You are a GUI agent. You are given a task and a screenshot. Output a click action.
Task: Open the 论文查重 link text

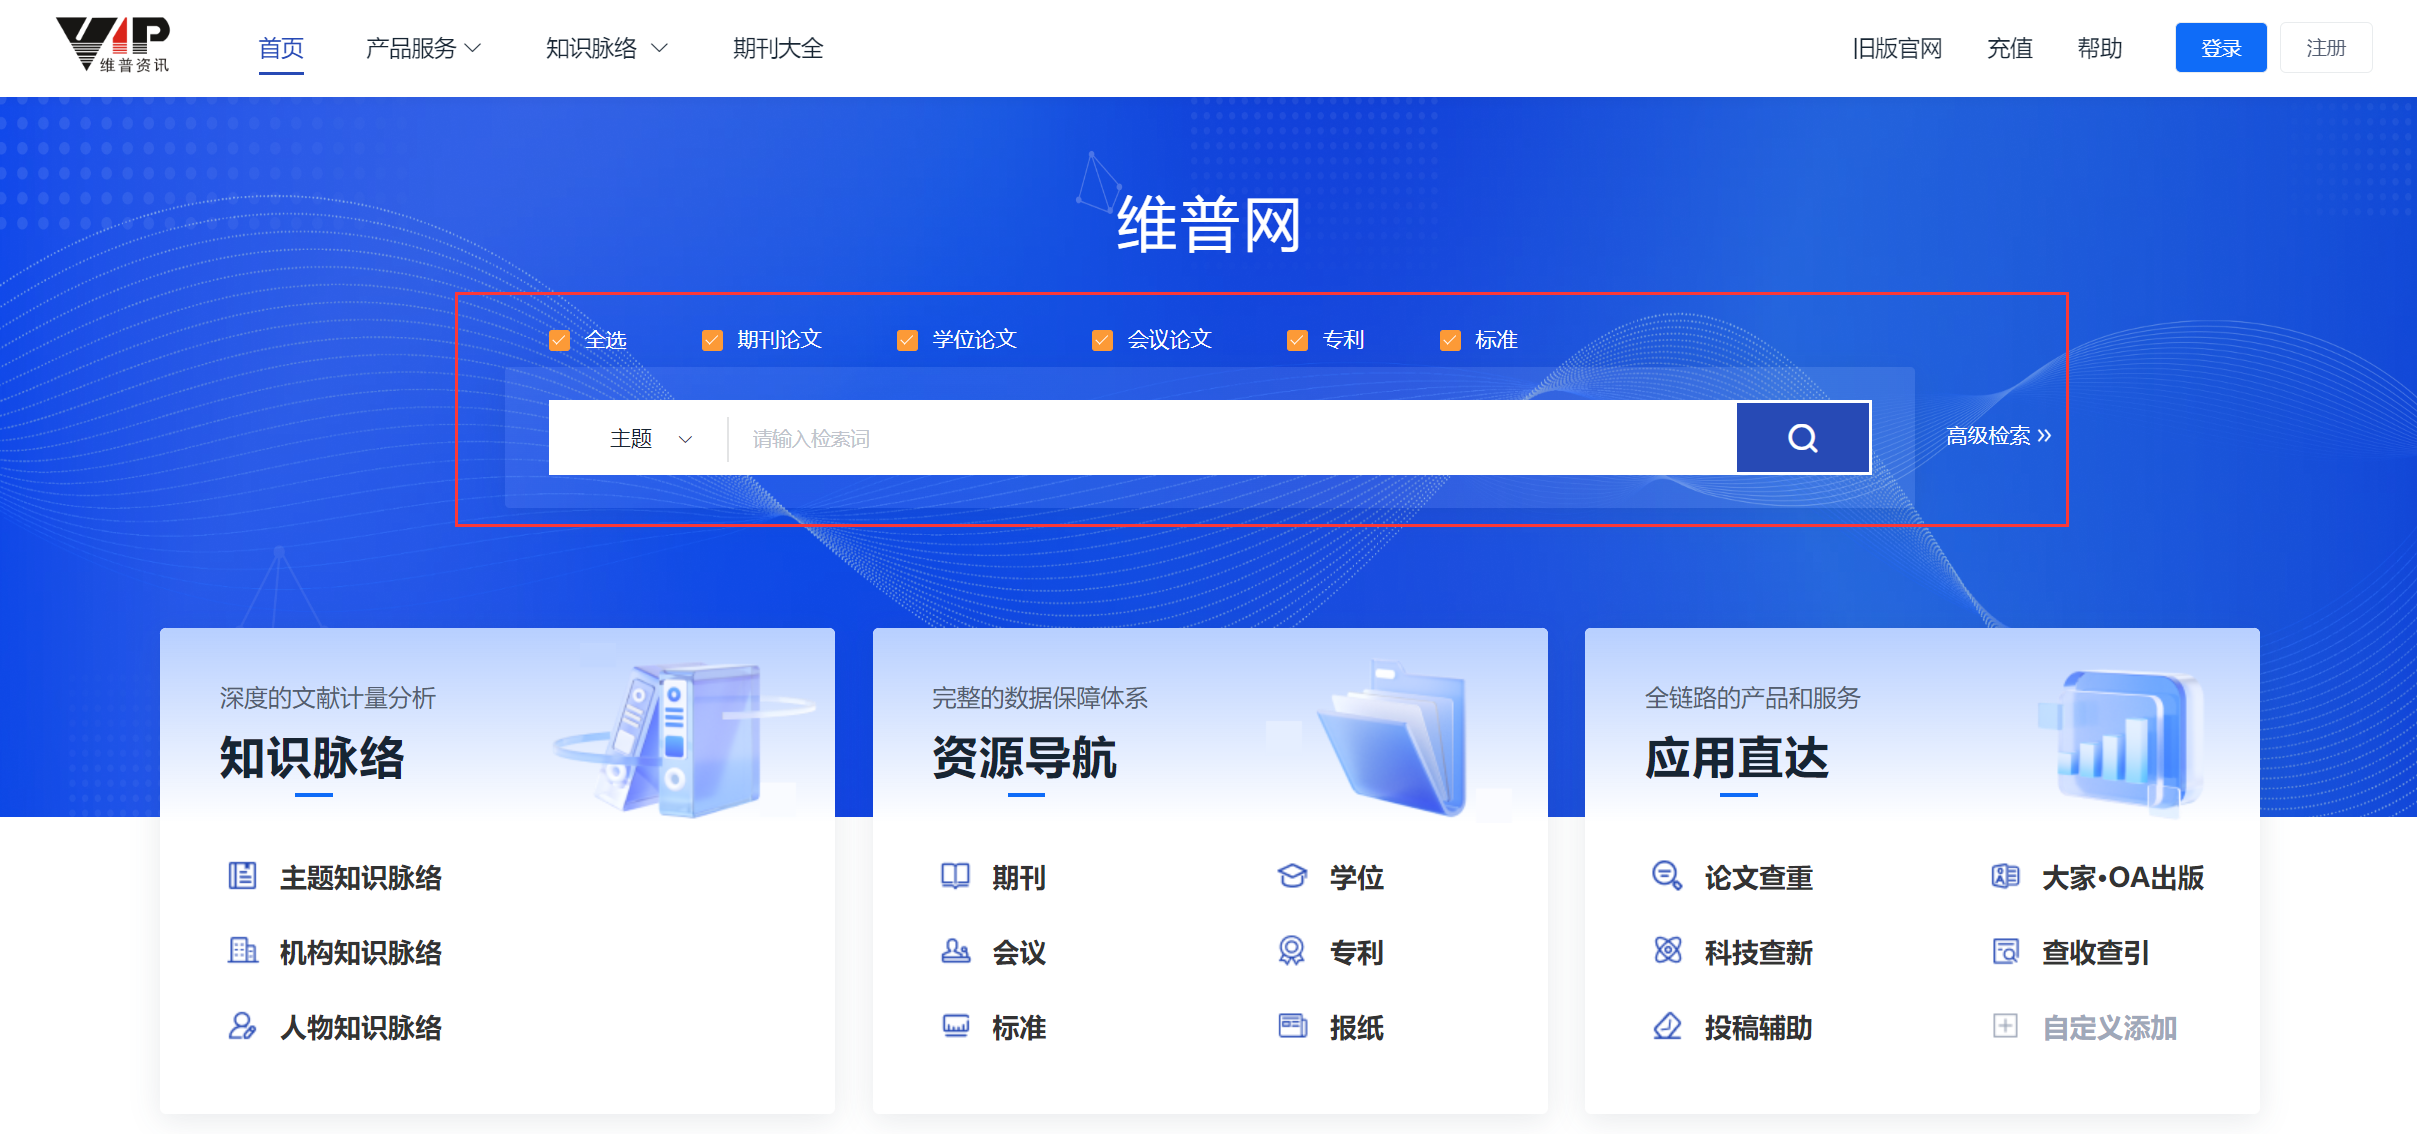[1759, 877]
